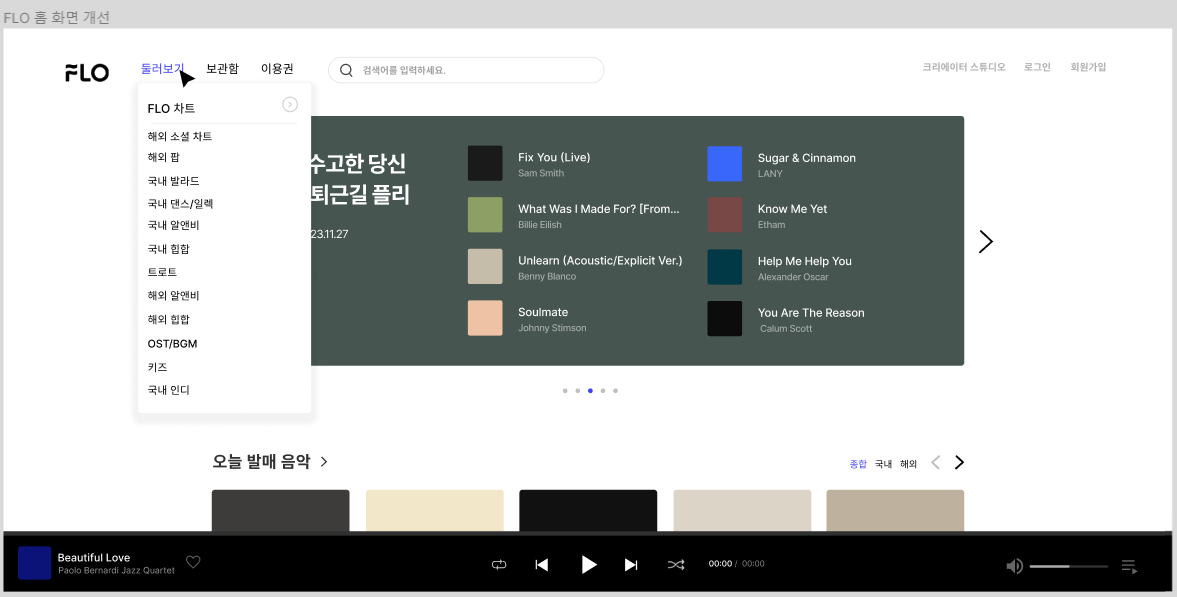The image size is (1177, 597).
Task: Open the FLO 차트 circled arrow
Action: pyautogui.click(x=290, y=104)
